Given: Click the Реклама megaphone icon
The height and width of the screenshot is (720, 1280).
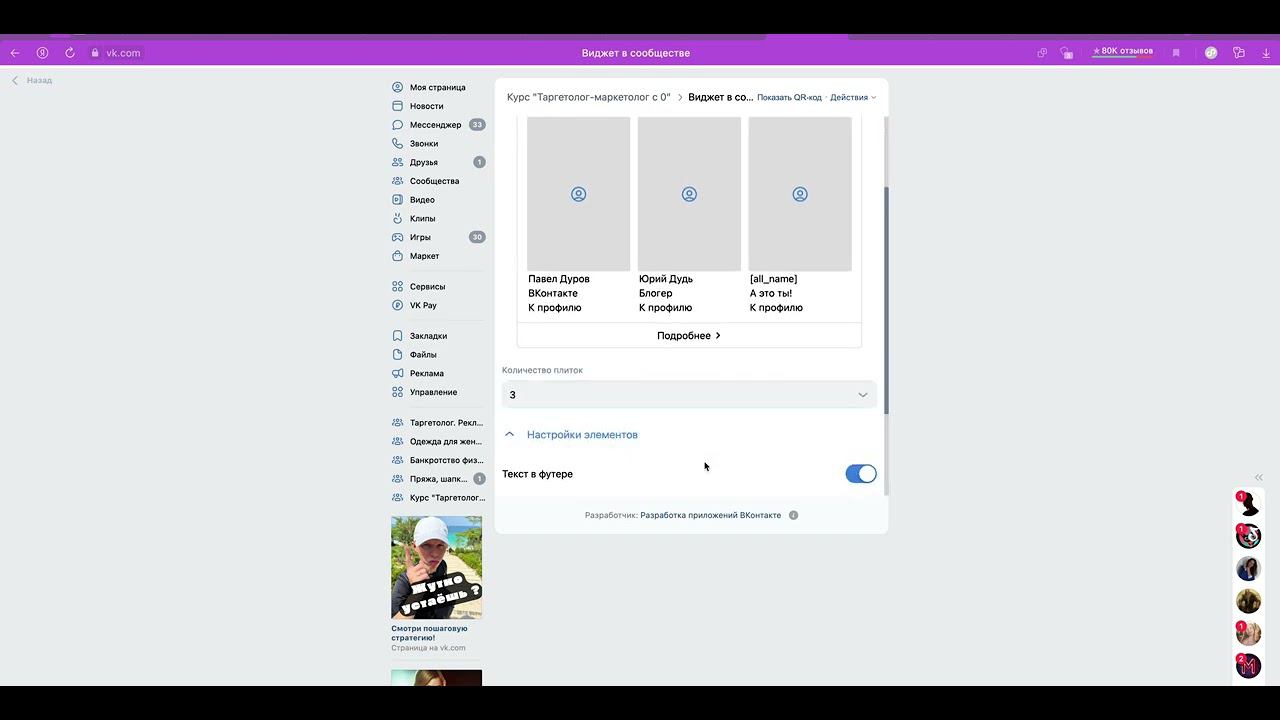Looking at the screenshot, I should (x=398, y=373).
